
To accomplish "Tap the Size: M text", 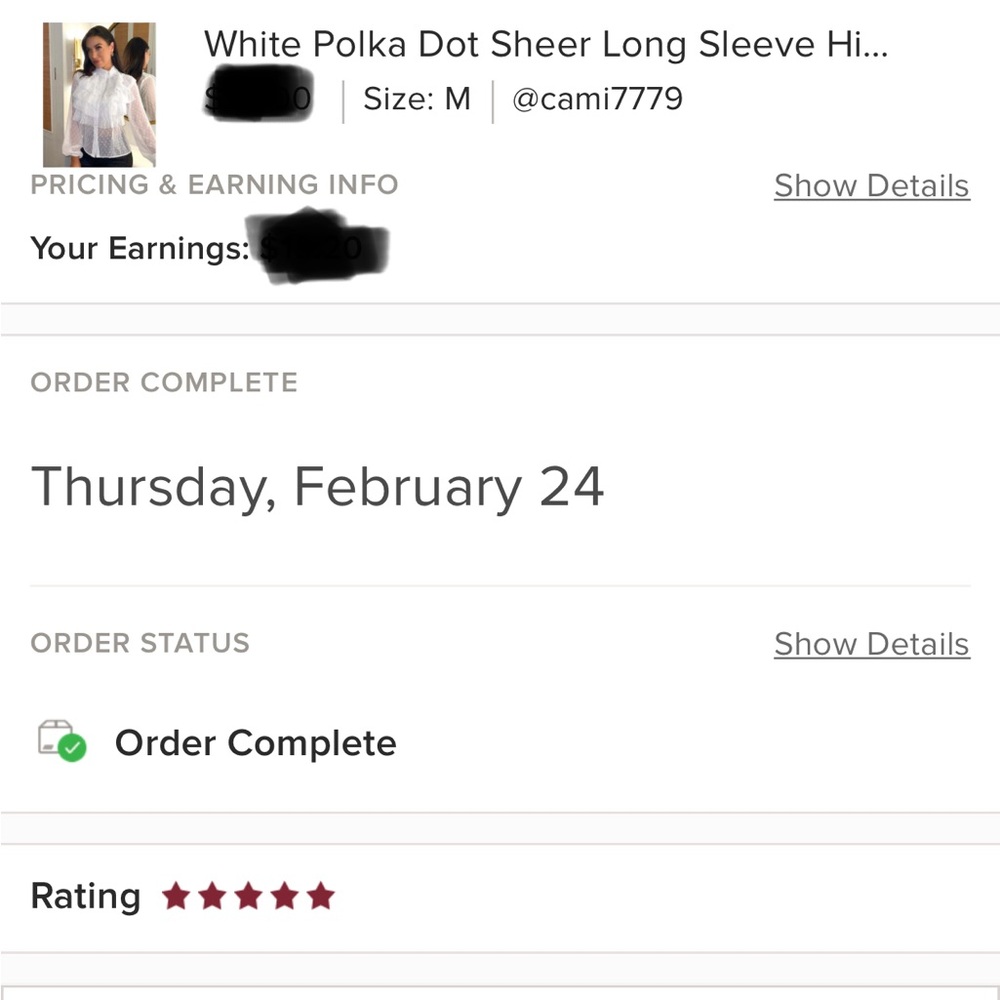I will [x=417, y=99].
